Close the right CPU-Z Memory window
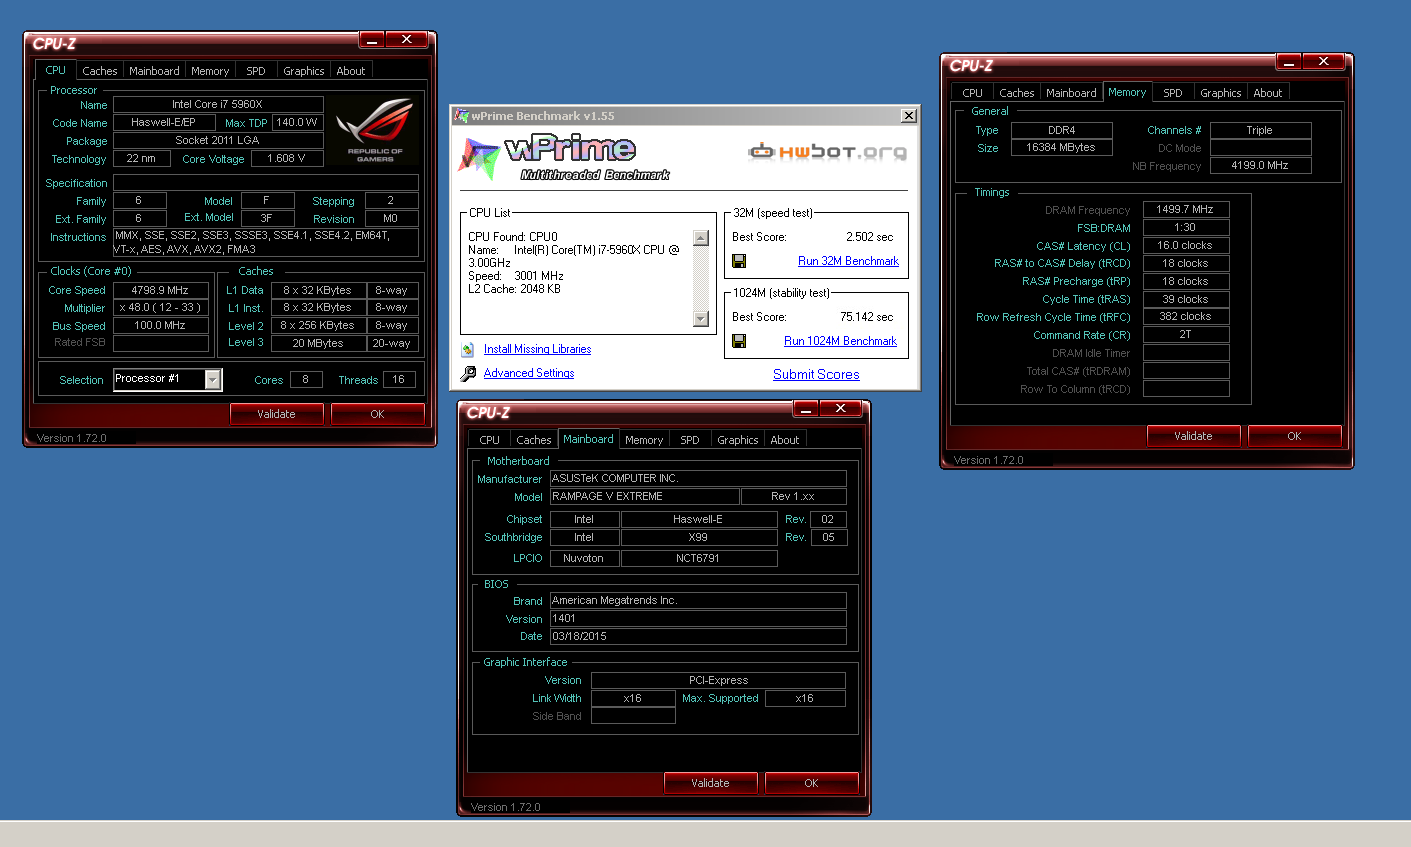This screenshot has width=1411, height=847. click(1323, 62)
